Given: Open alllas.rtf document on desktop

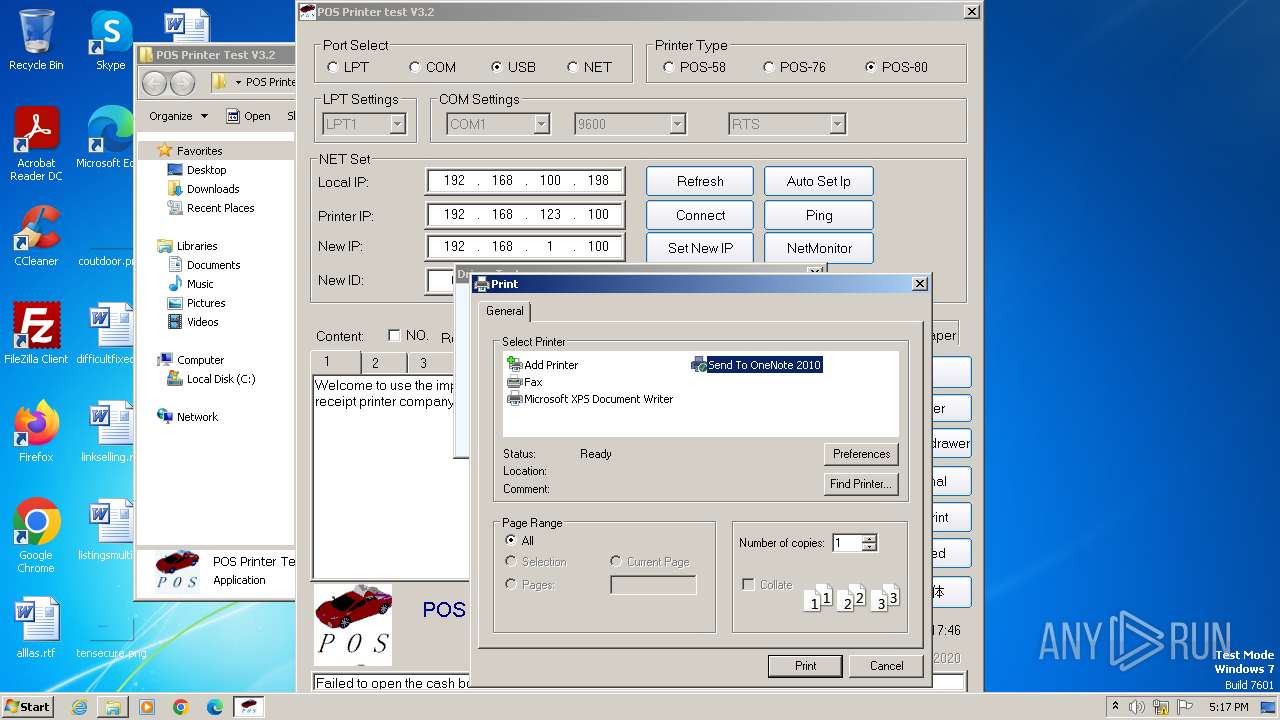Looking at the screenshot, I should (x=36, y=628).
